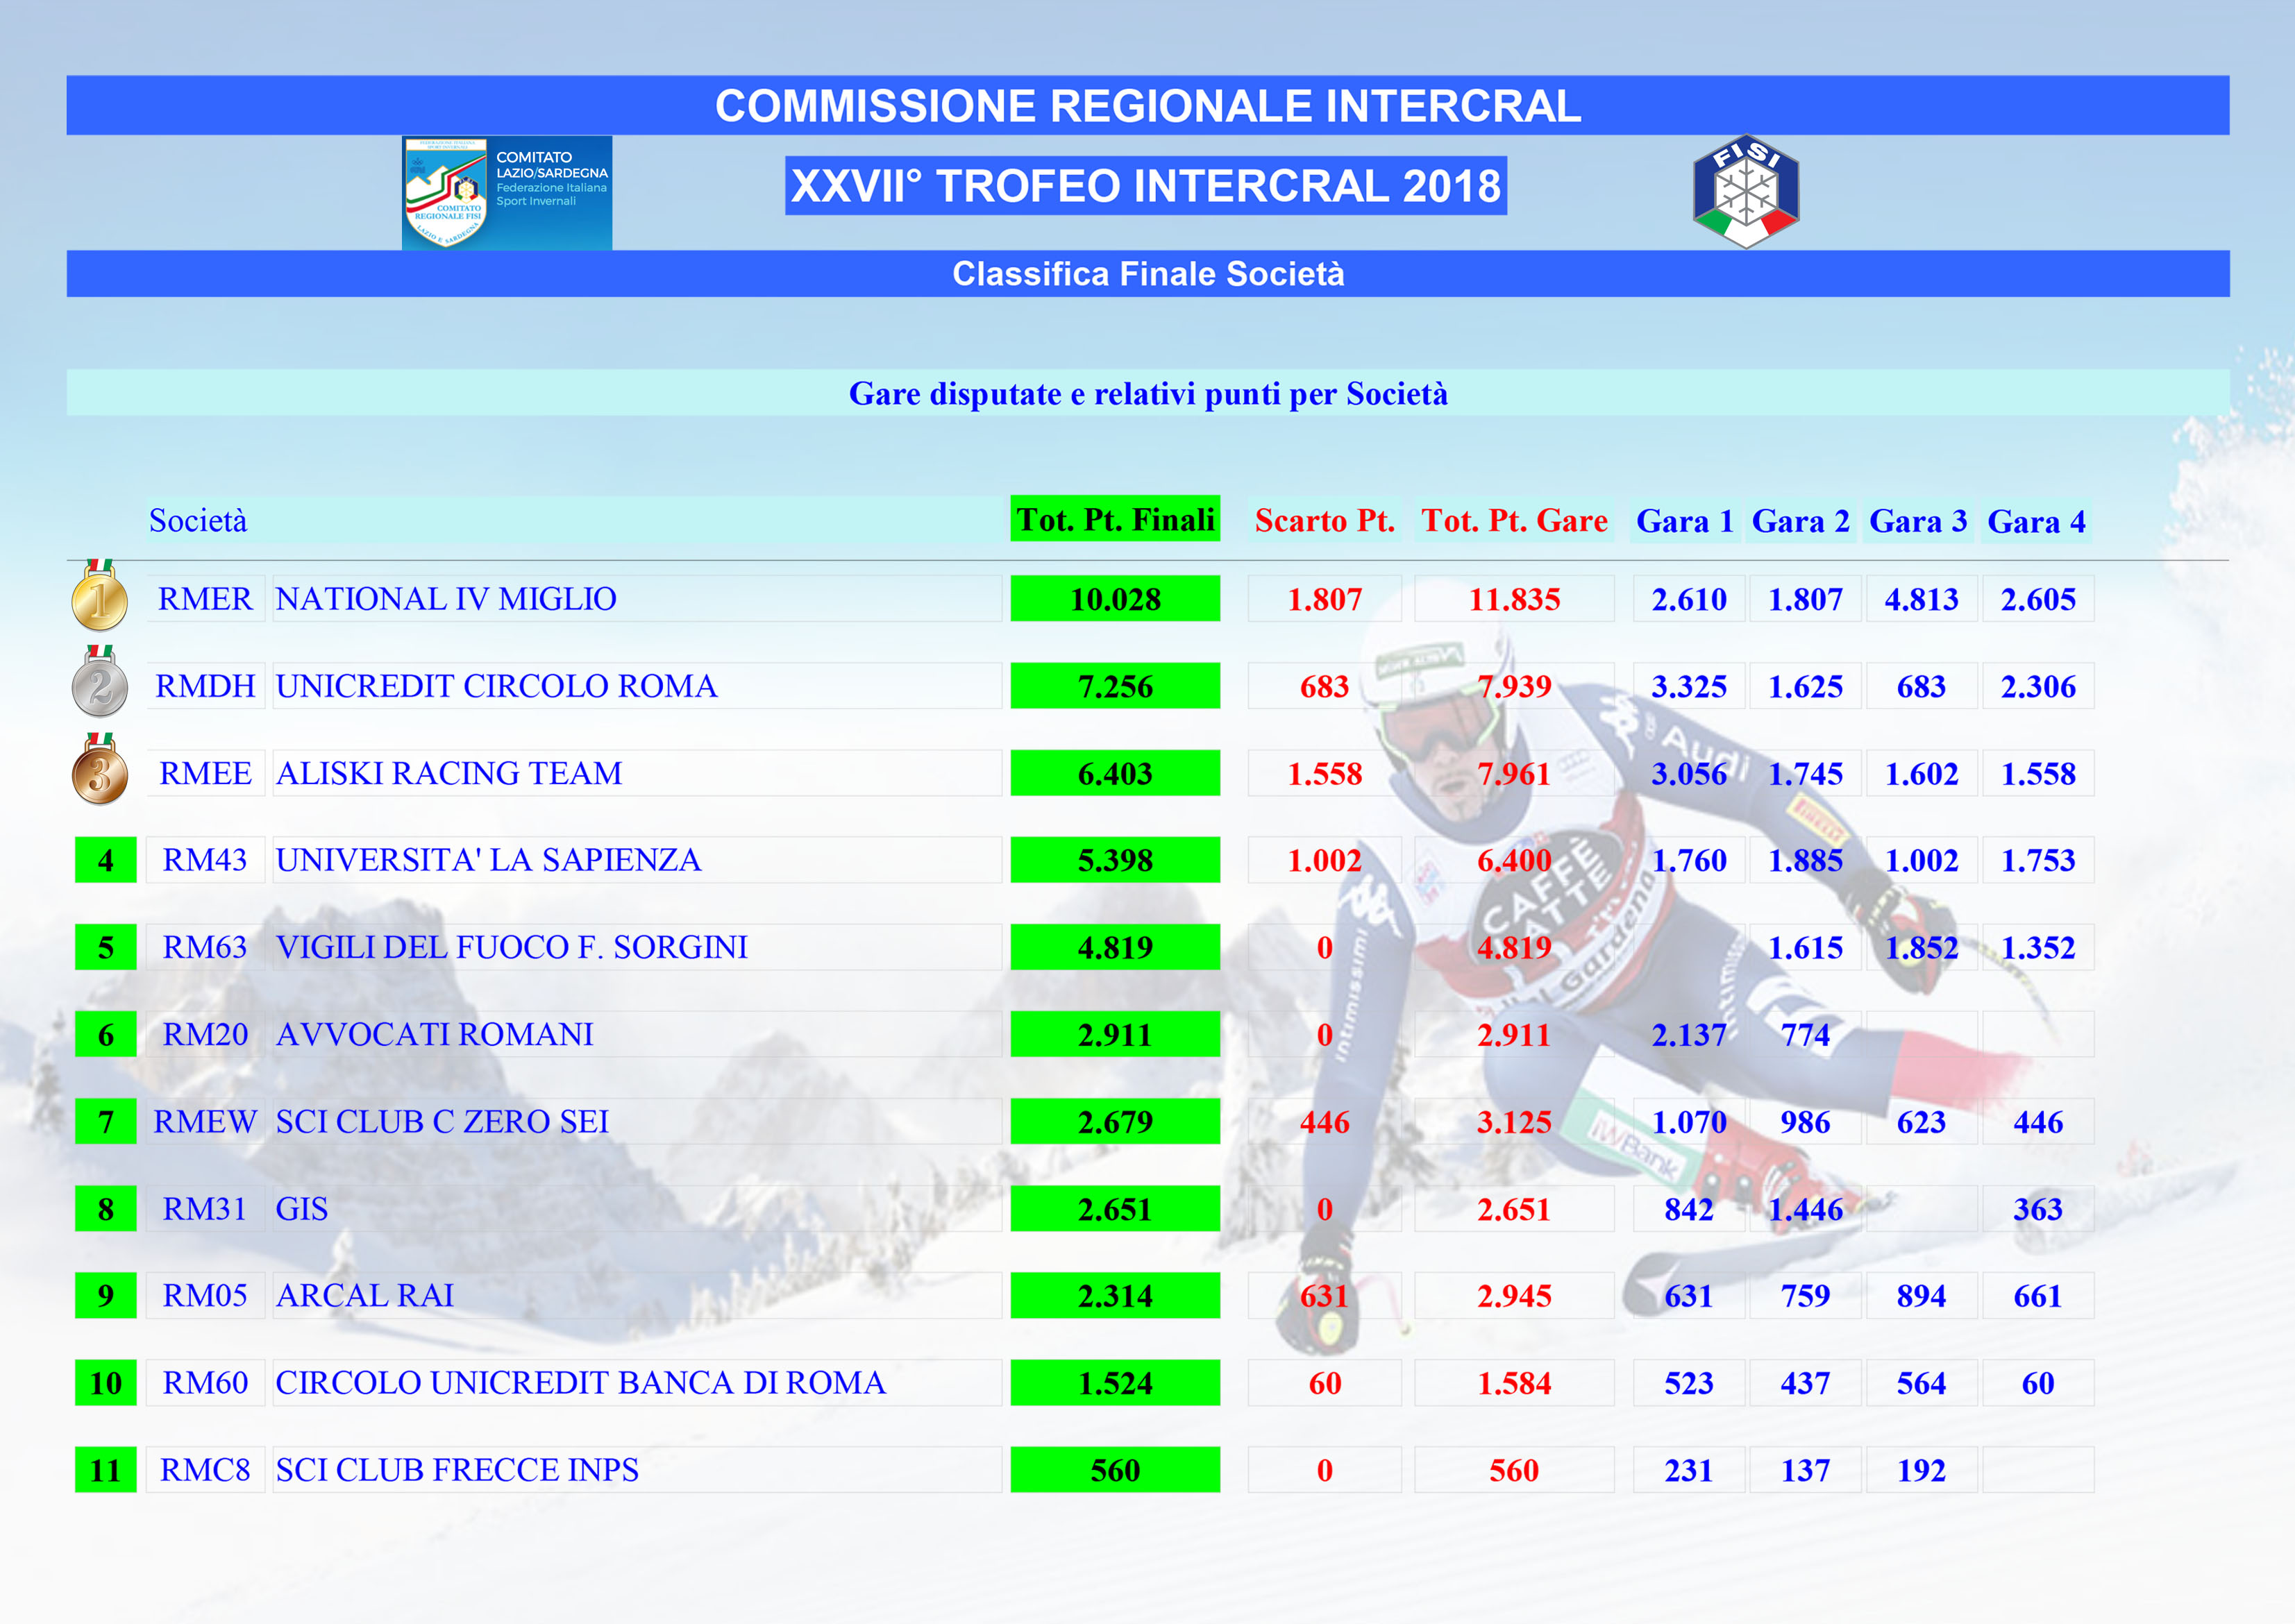Click the Società column header
2295x1624 pixels.
(198, 521)
